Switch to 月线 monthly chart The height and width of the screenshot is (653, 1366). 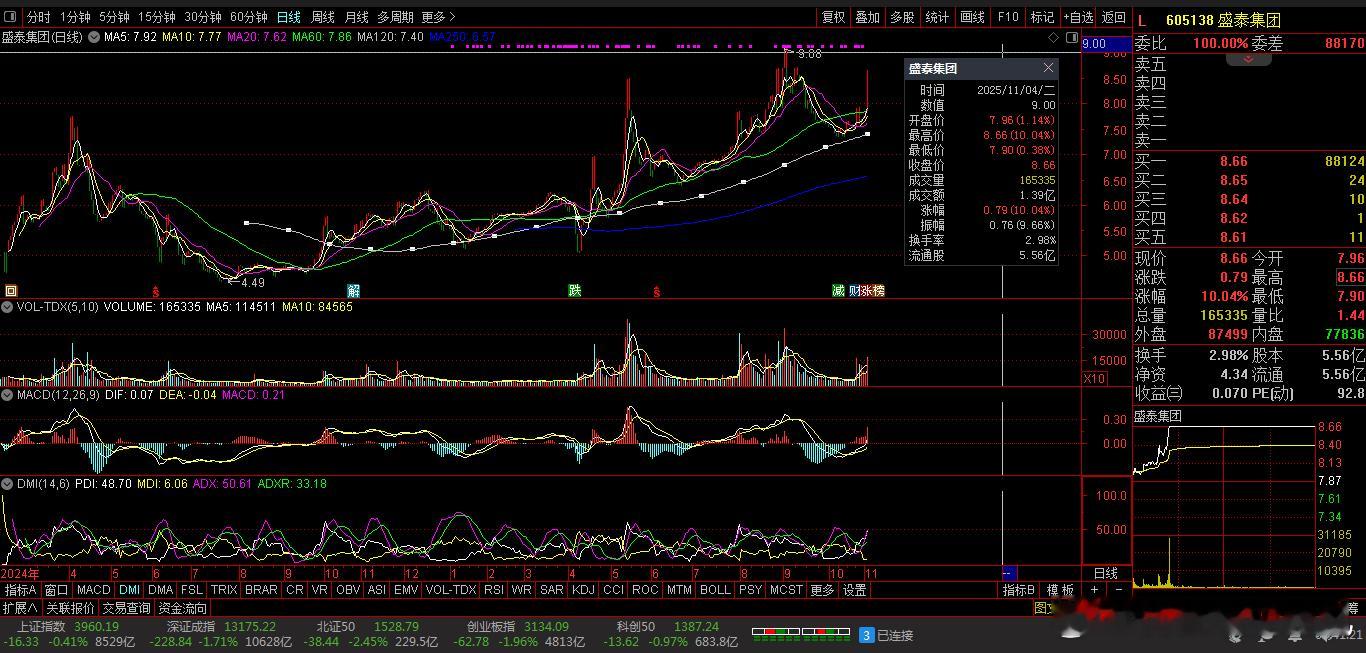357,17
